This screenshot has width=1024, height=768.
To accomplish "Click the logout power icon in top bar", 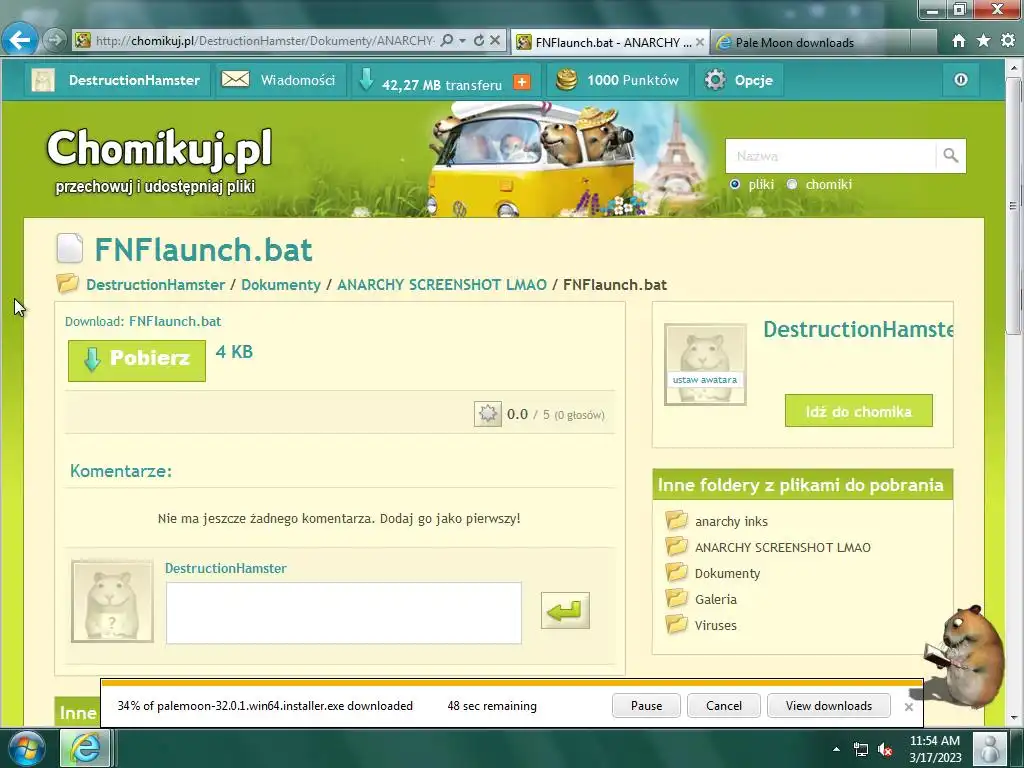I will (x=961, y=80).
